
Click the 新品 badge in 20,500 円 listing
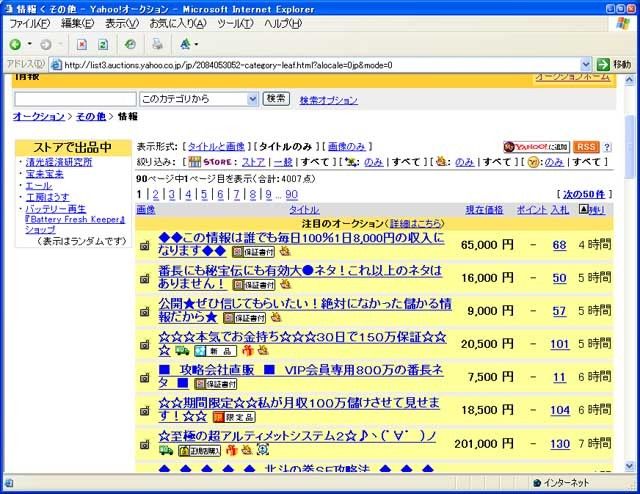(215, 351)
